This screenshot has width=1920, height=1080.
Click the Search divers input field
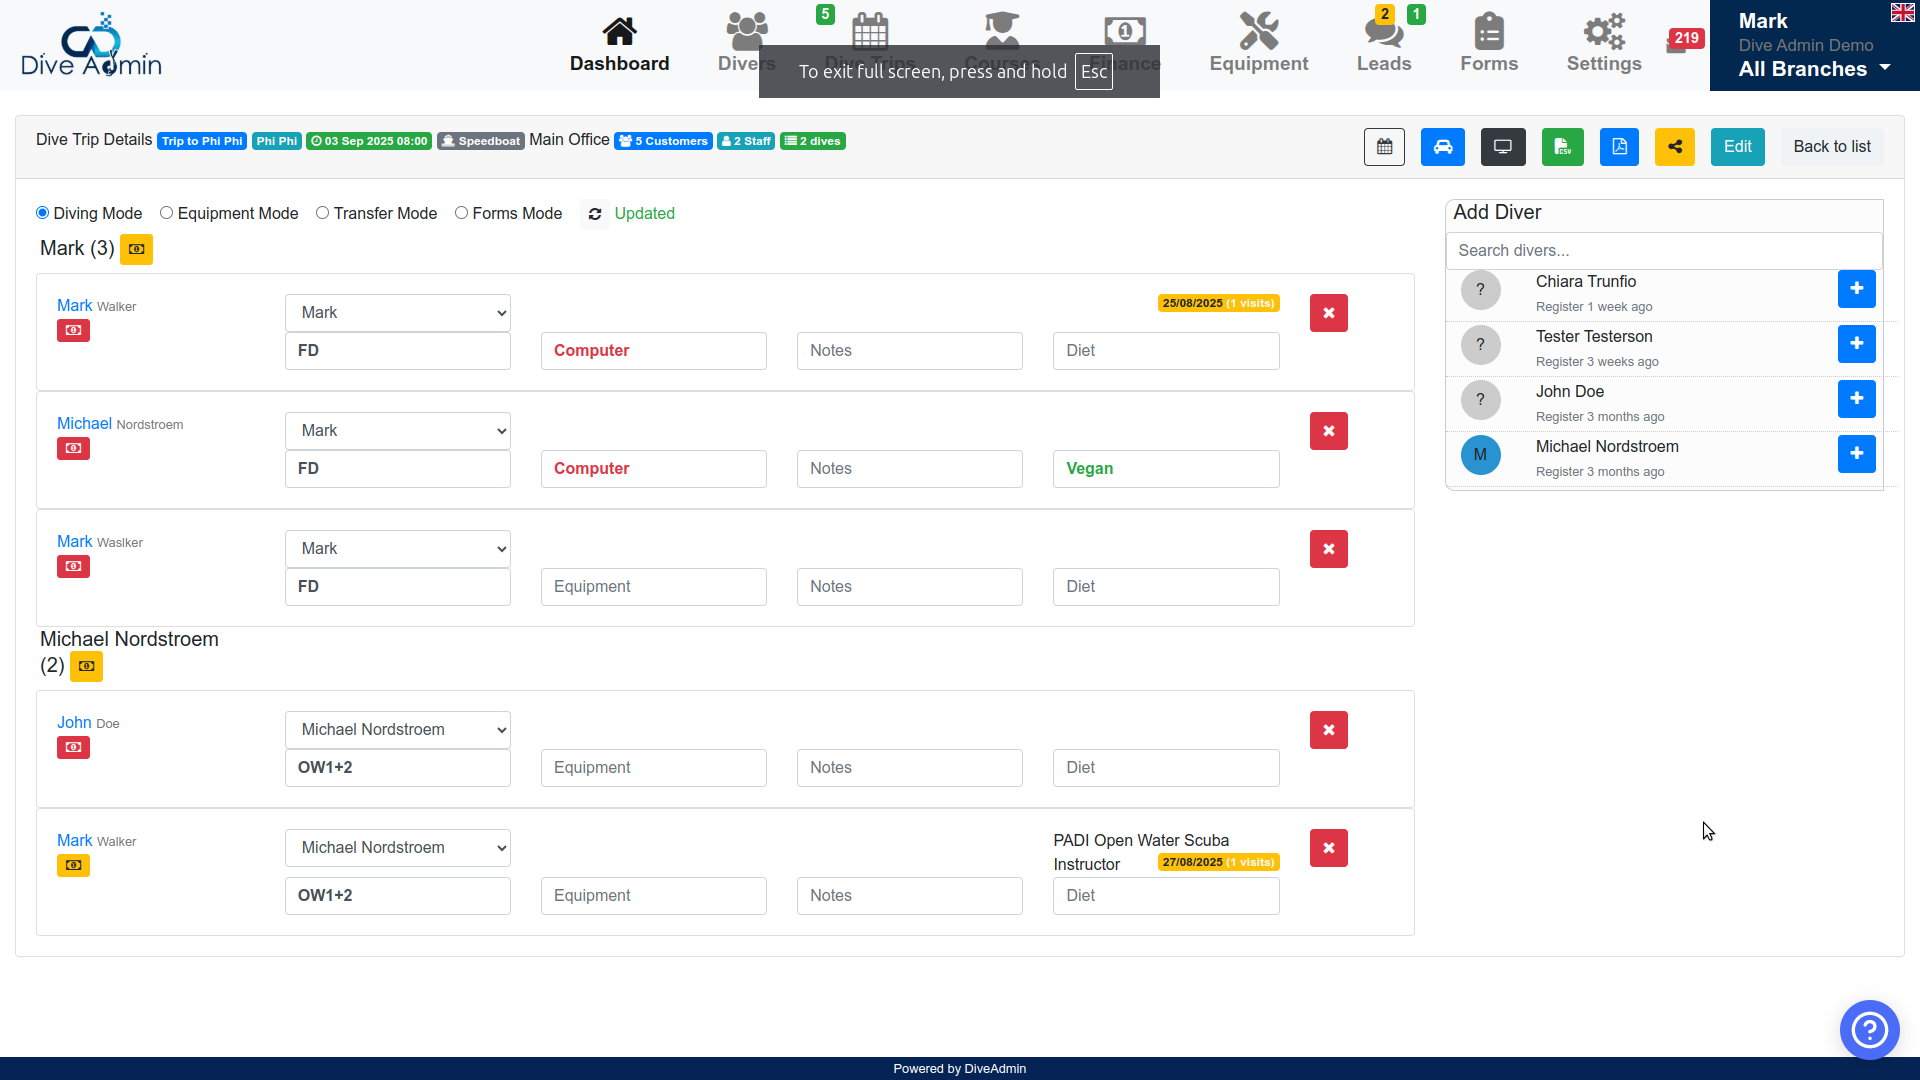point(1663,251)
